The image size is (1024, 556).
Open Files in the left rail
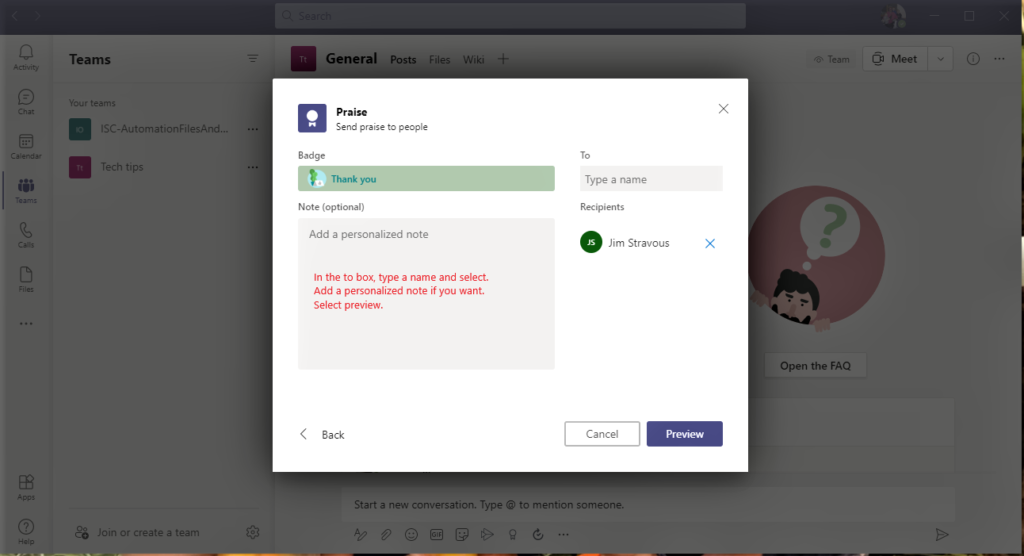(x=26, y=280)
